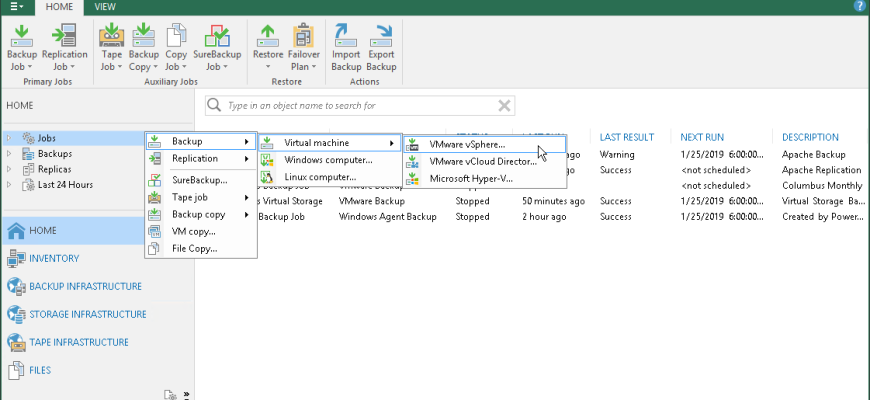Image resolution: width=870 pixels, height=400 pixels.
Task: Expand the Backups tree node
Action: point(10,154)
